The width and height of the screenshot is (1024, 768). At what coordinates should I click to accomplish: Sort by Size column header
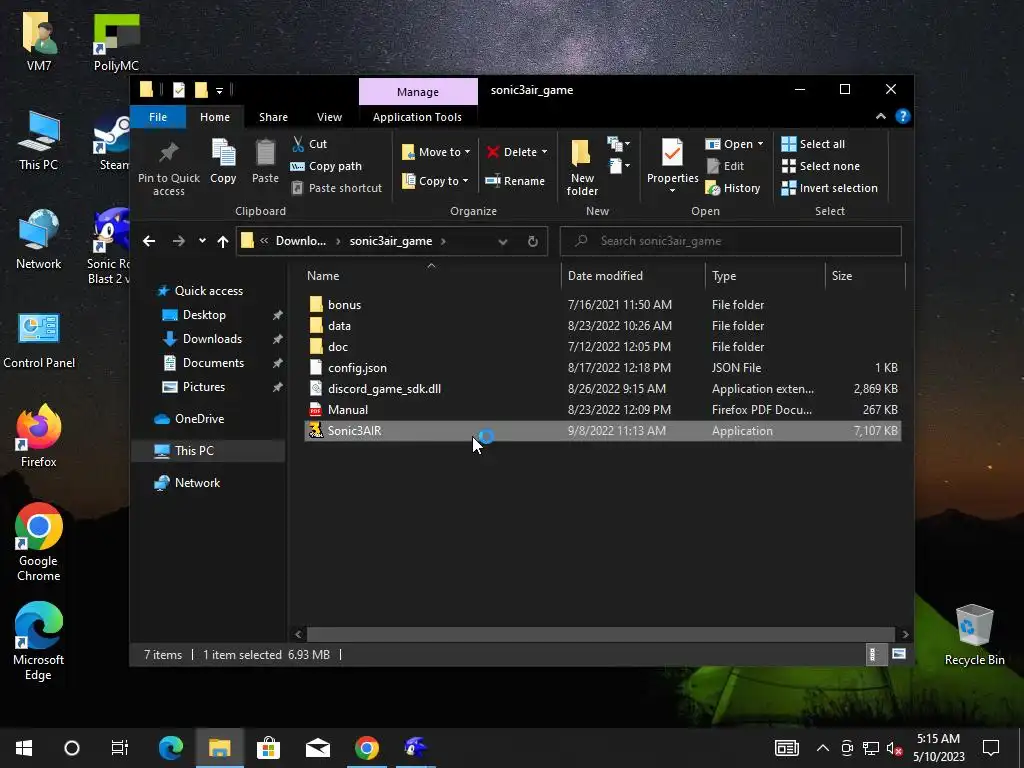click(x=865, y=276)
